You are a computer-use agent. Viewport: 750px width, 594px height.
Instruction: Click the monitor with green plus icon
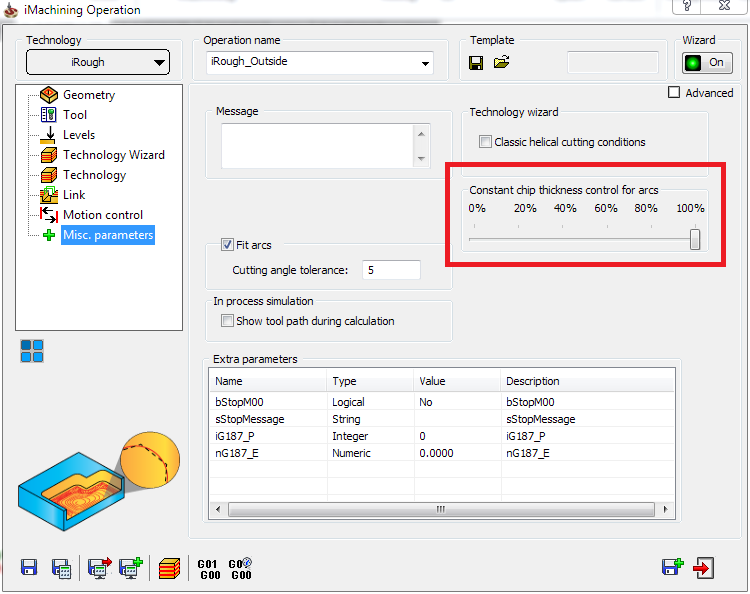point(131,568)
